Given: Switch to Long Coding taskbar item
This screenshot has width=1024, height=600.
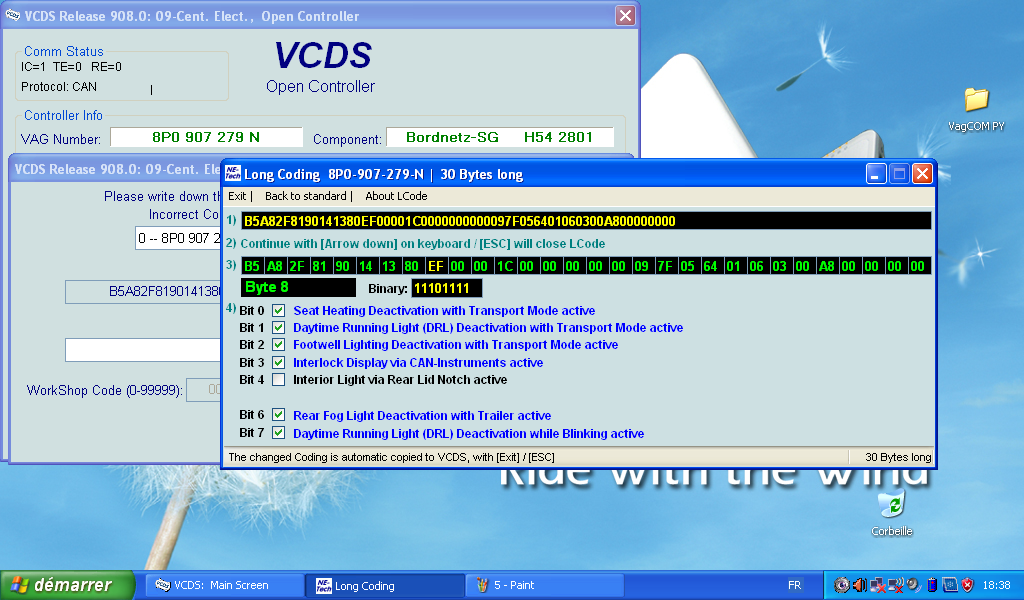Looking at the screenshot, I should coord(386,585).
